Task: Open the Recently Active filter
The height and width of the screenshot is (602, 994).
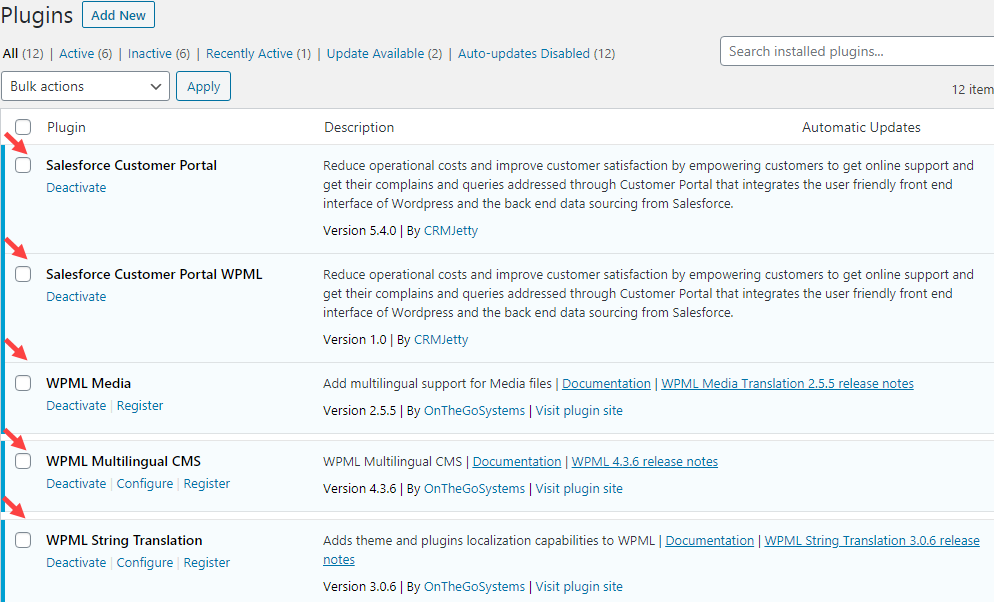Action: click(x=250, y=54)
